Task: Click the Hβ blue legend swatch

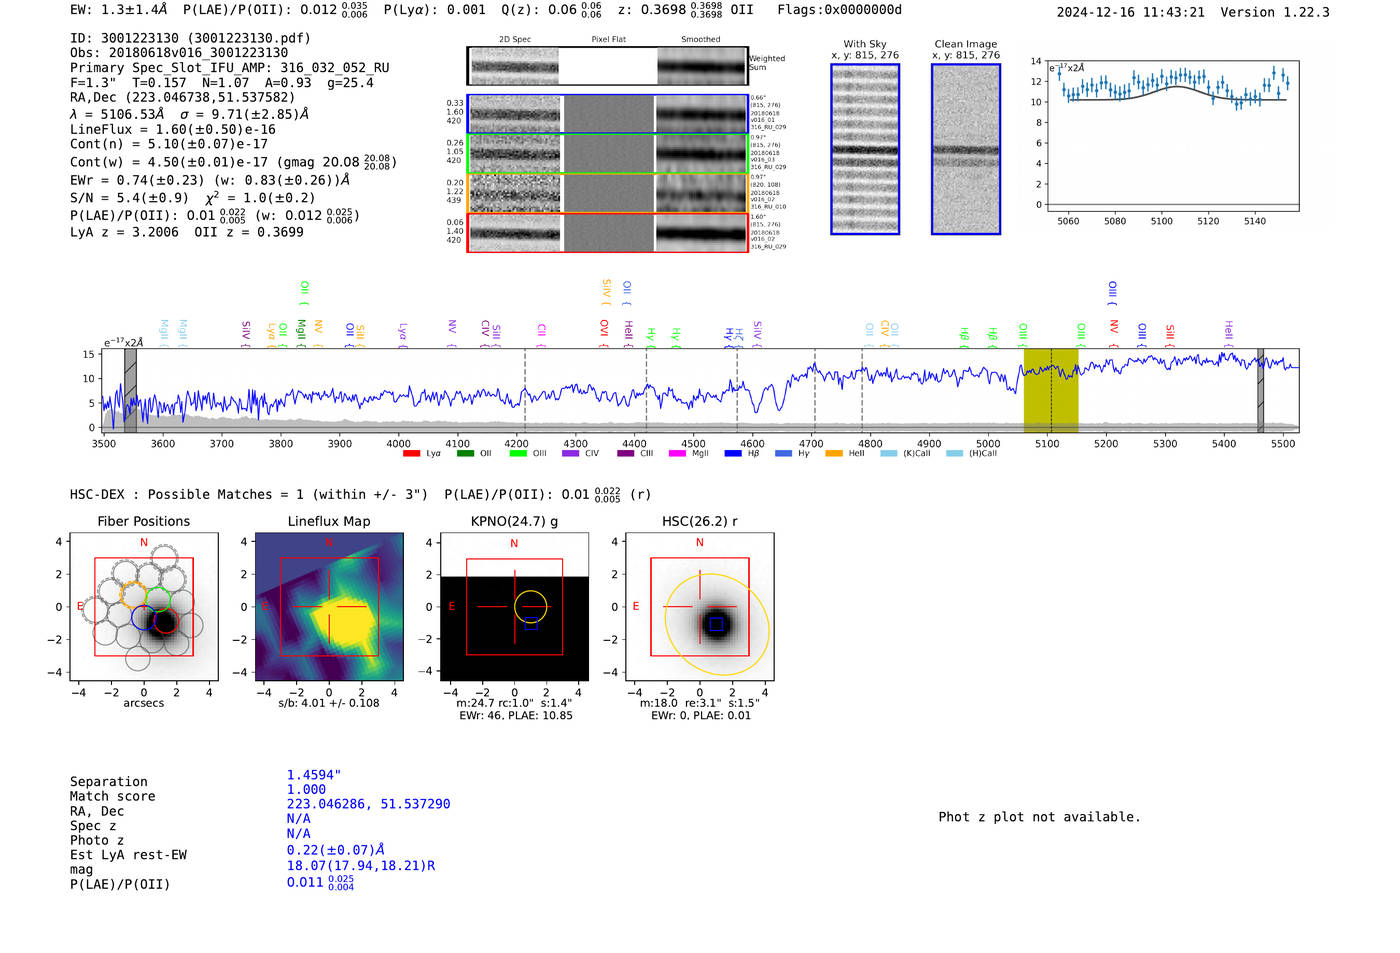Action: tap(733, 454)
